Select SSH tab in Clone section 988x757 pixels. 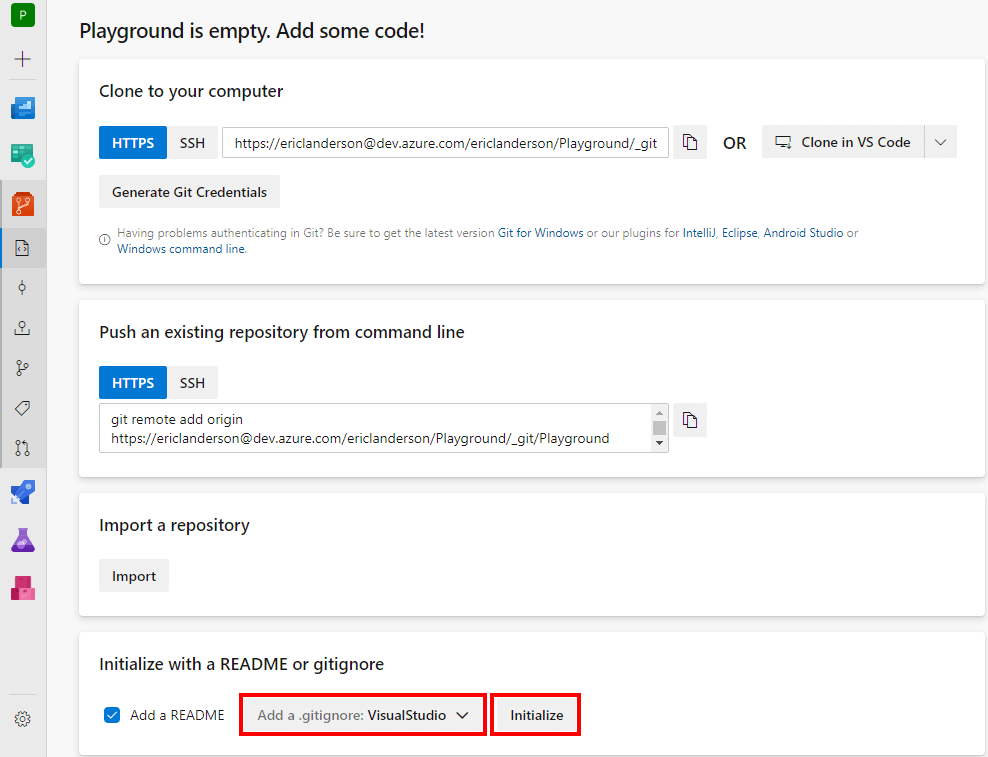point(192,142)
